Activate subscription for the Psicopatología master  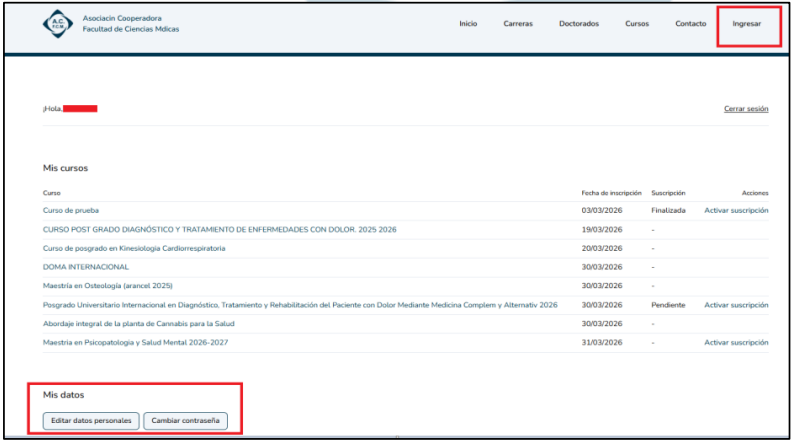pyautogui.click(x=736, y=343)
